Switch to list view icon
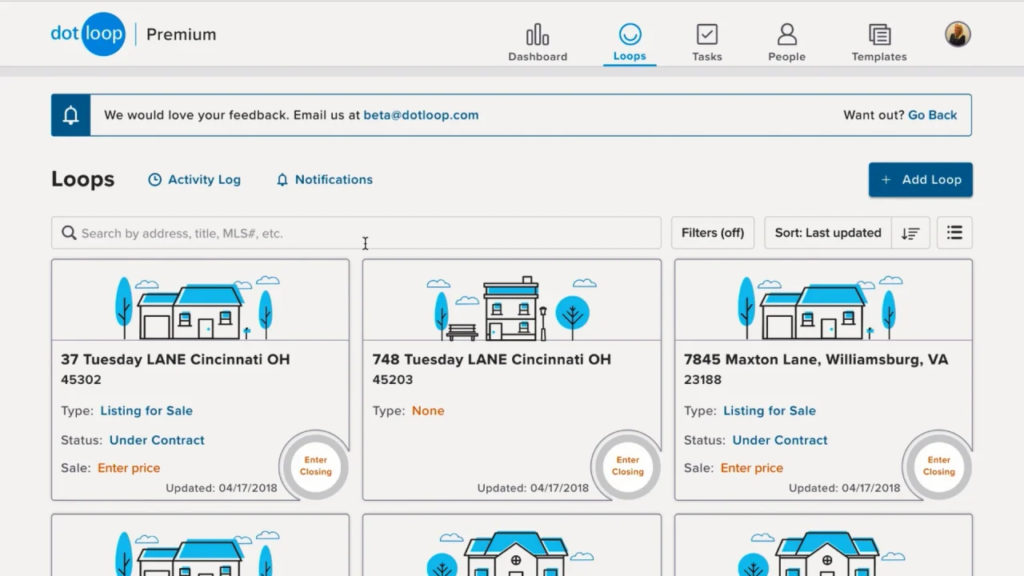The image size is (1024, 576). tap(954, 233)
